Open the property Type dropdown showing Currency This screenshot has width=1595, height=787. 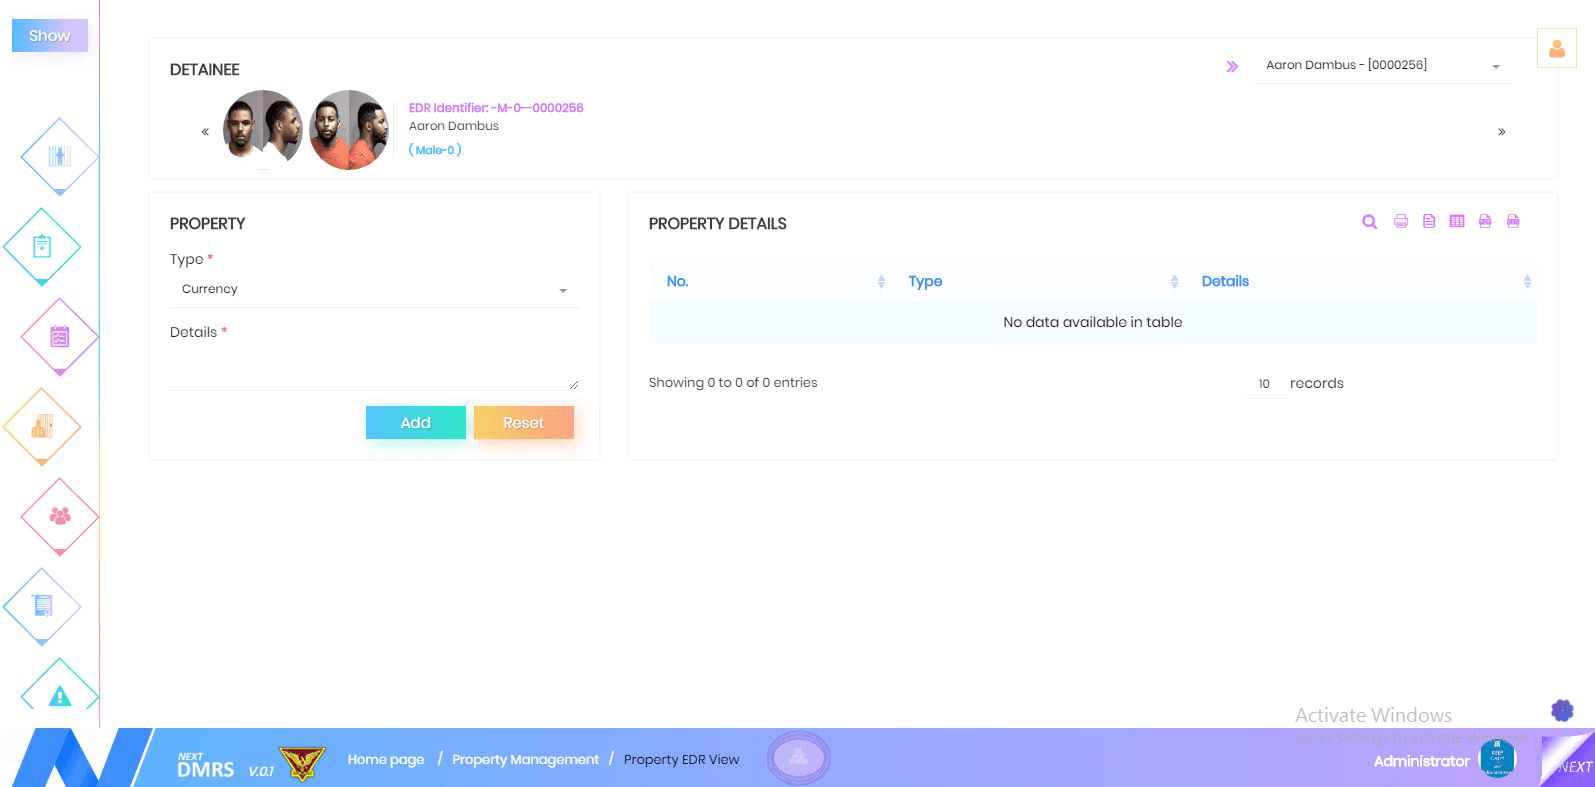point(373,289)
